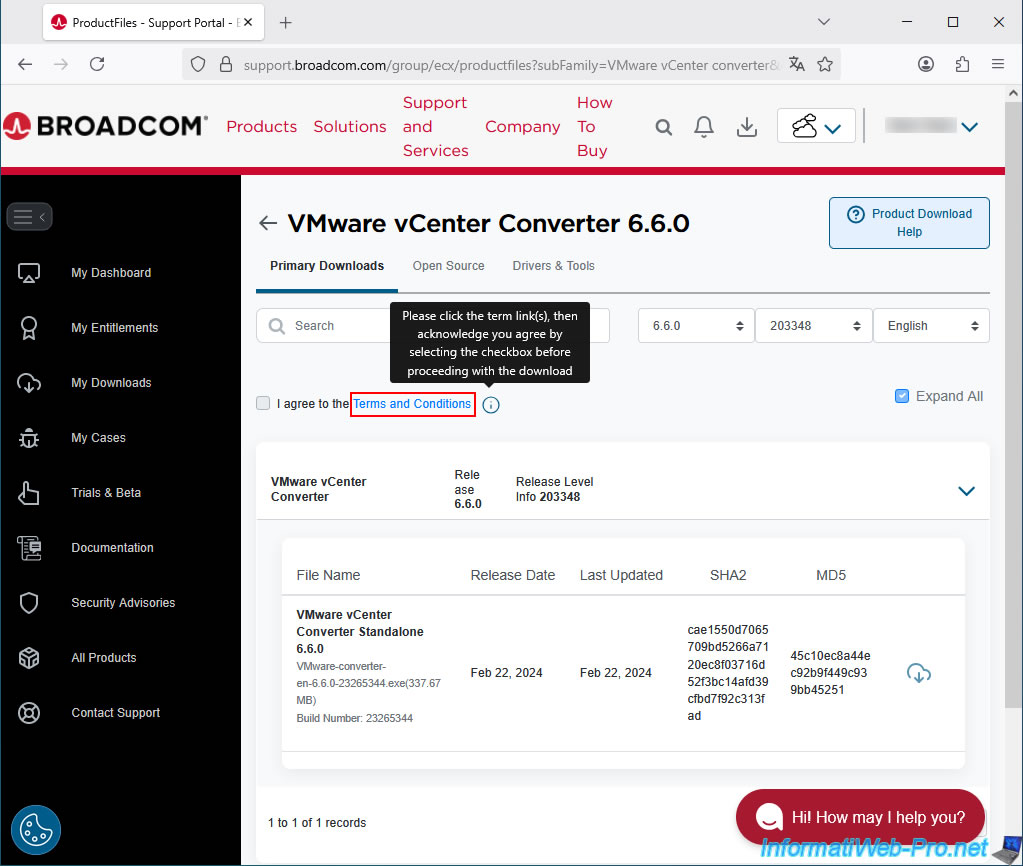This screenshot has width=1023, height=866.
Task: Go back using the arrow beside product title
Action: click(267, 223)
